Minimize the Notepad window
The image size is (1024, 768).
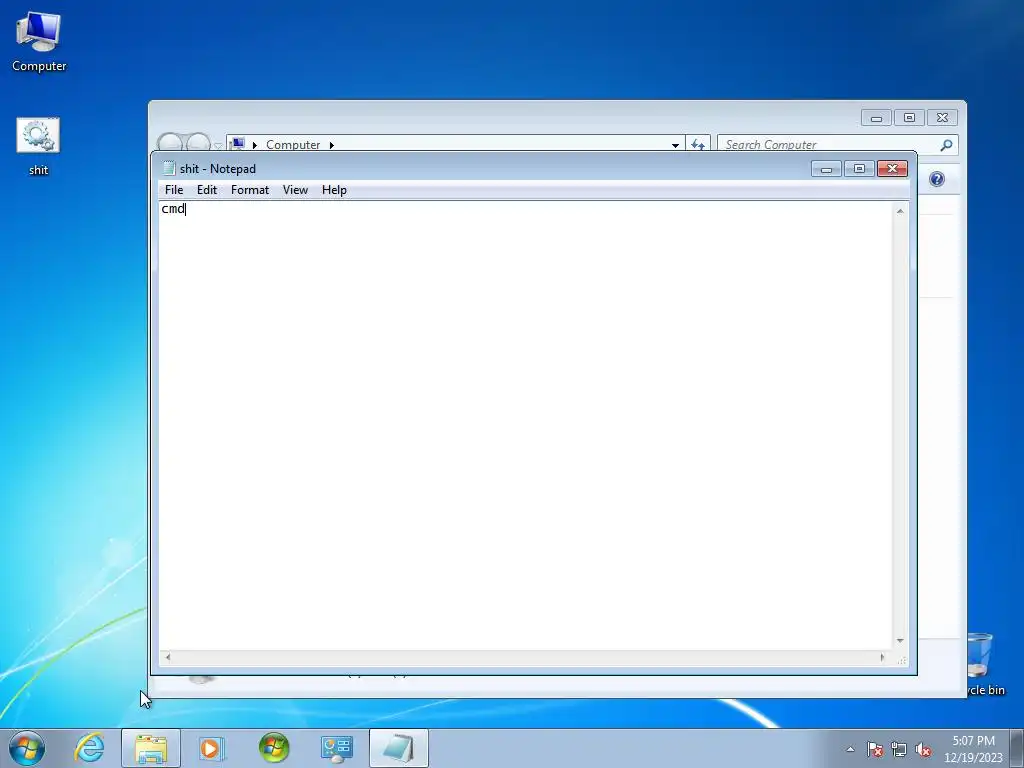(x=826, y=169)
